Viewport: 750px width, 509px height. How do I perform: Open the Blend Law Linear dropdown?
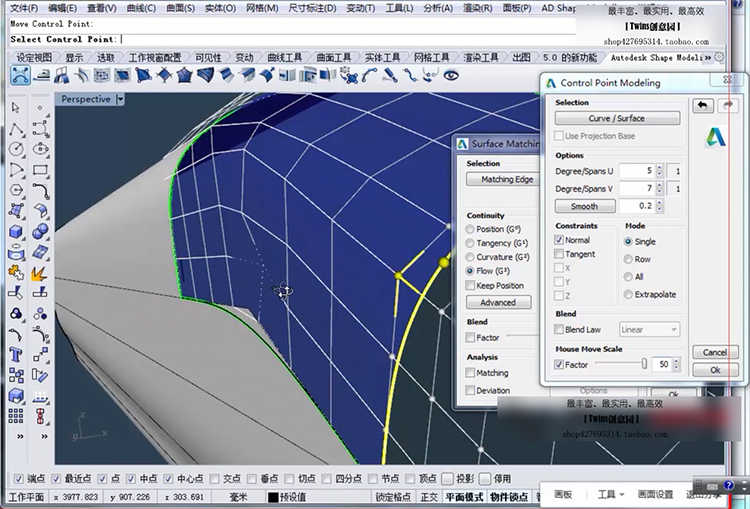[x=649, y=329]
